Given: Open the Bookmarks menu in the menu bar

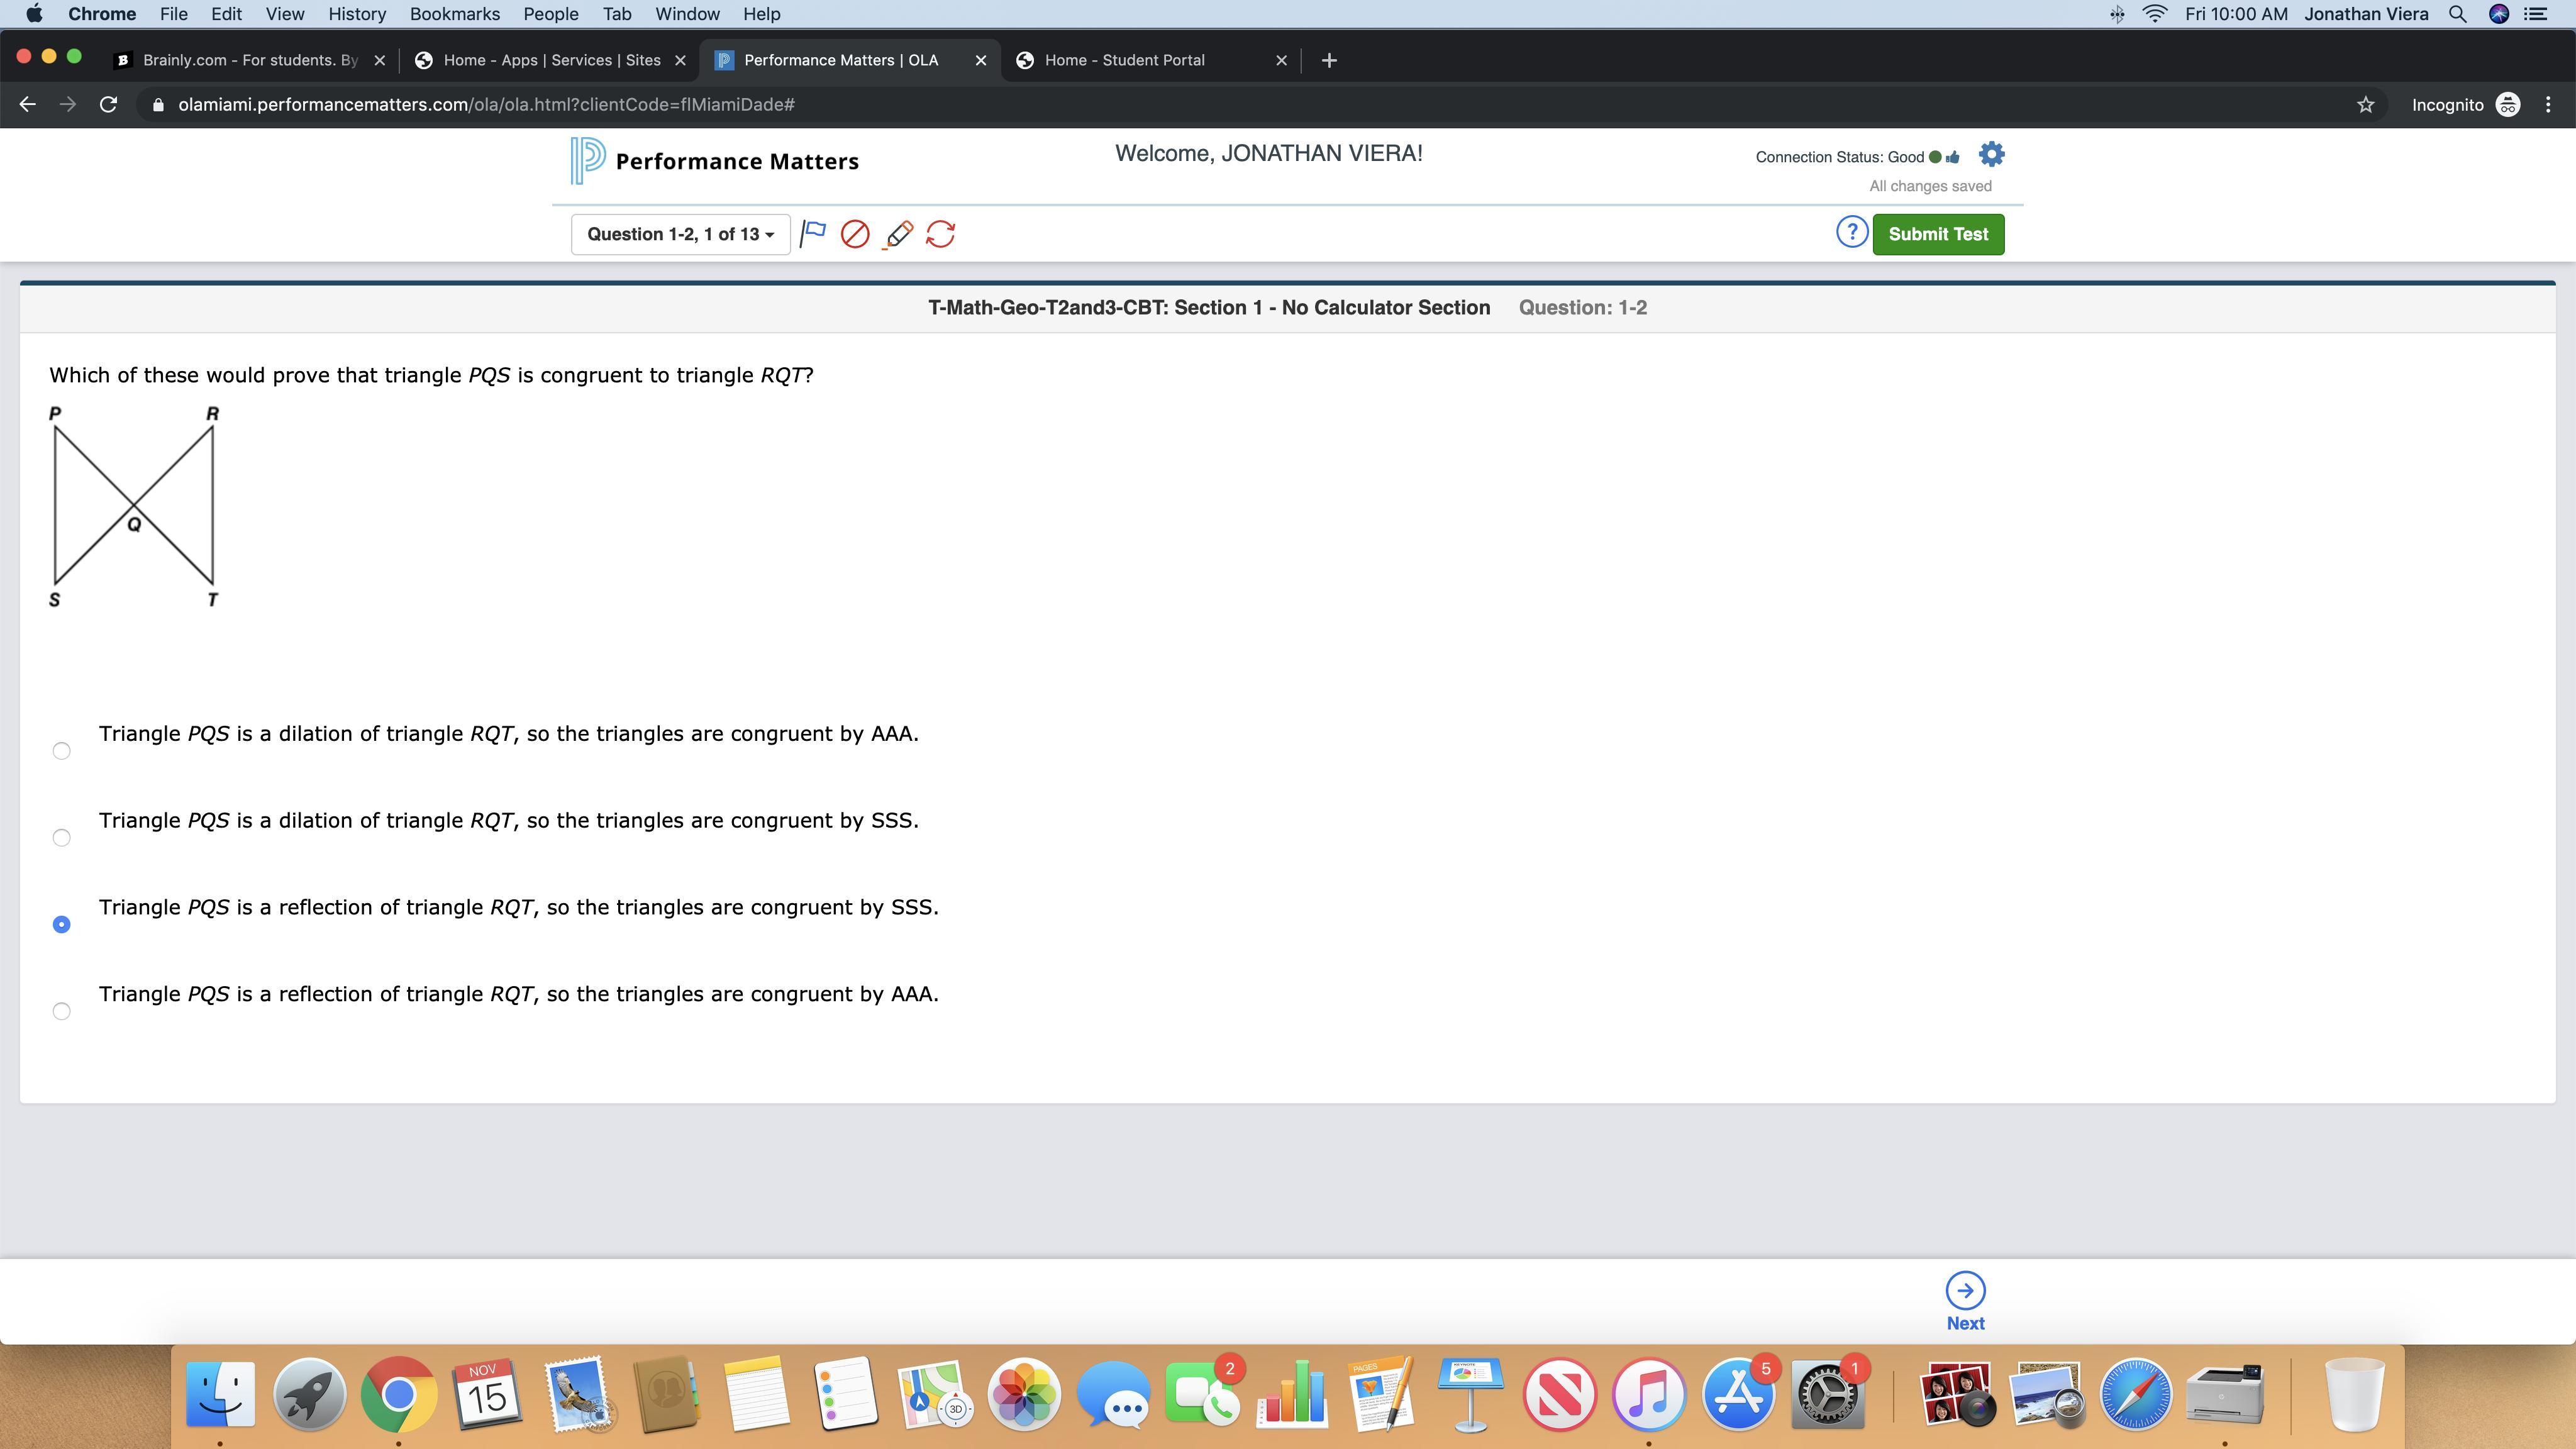Looking at the screenshot, I should (454, 14).
